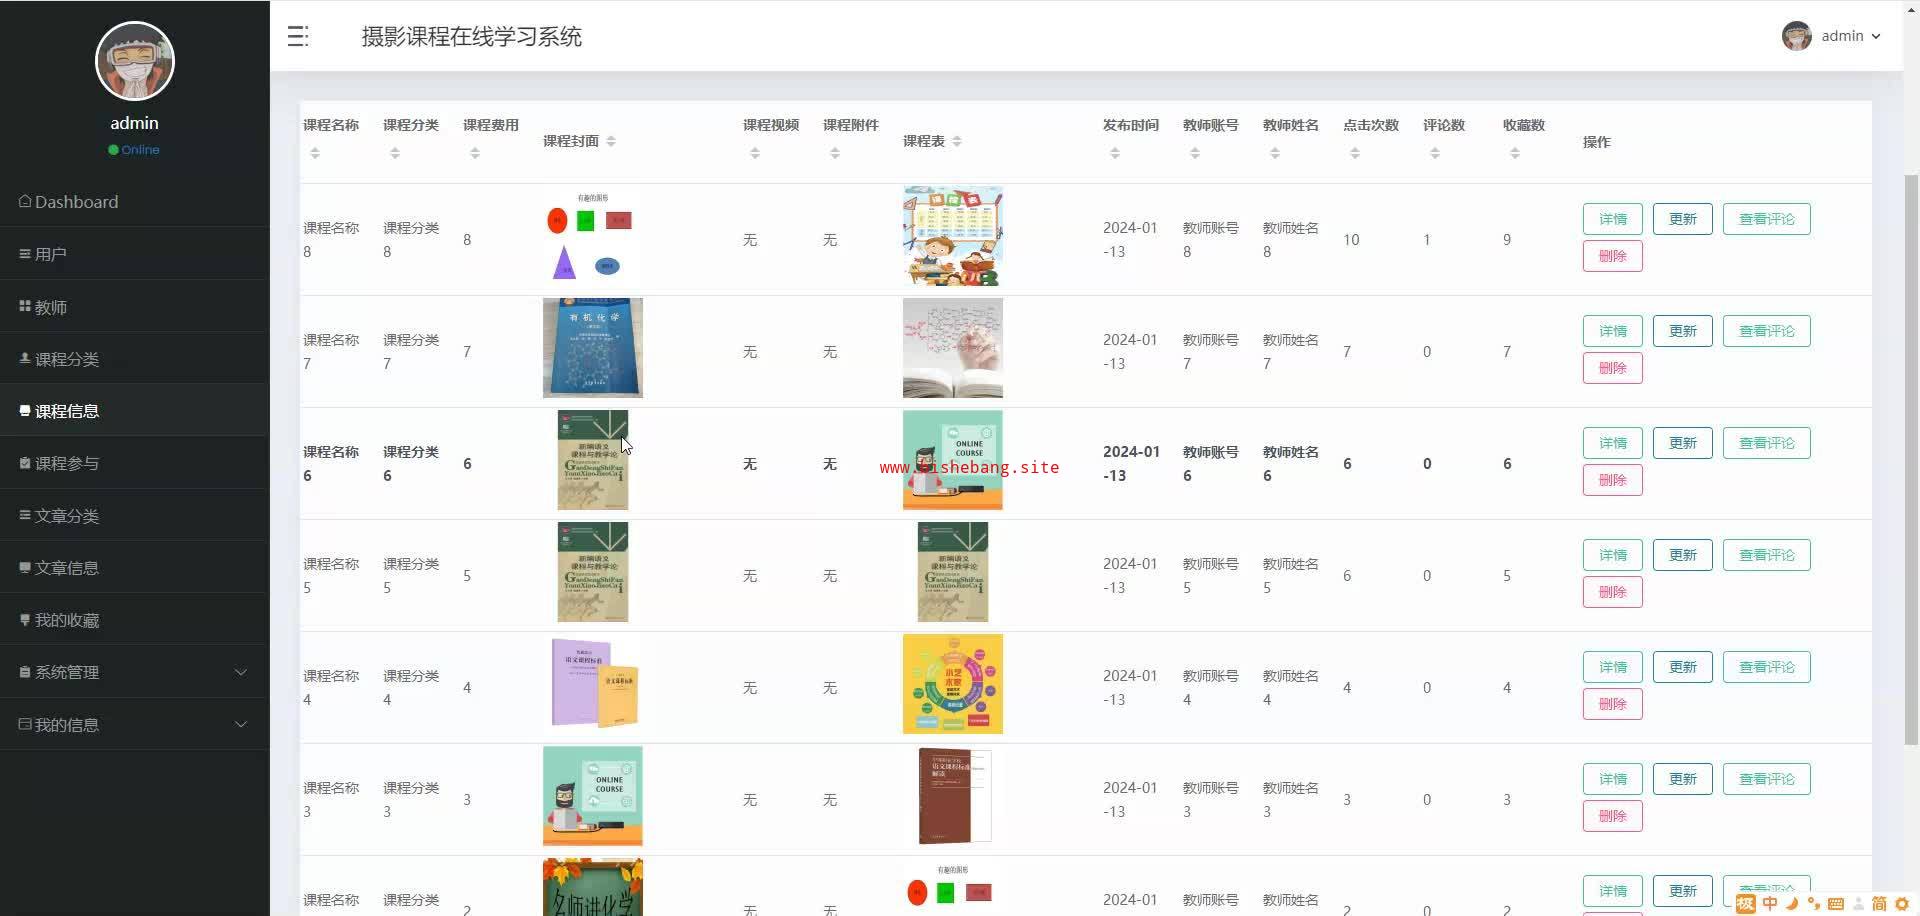The height and width of the screenshot is (916, 1920).
Task: Expand the 系统管理 submenu
Action: click(x=135, y=672)
